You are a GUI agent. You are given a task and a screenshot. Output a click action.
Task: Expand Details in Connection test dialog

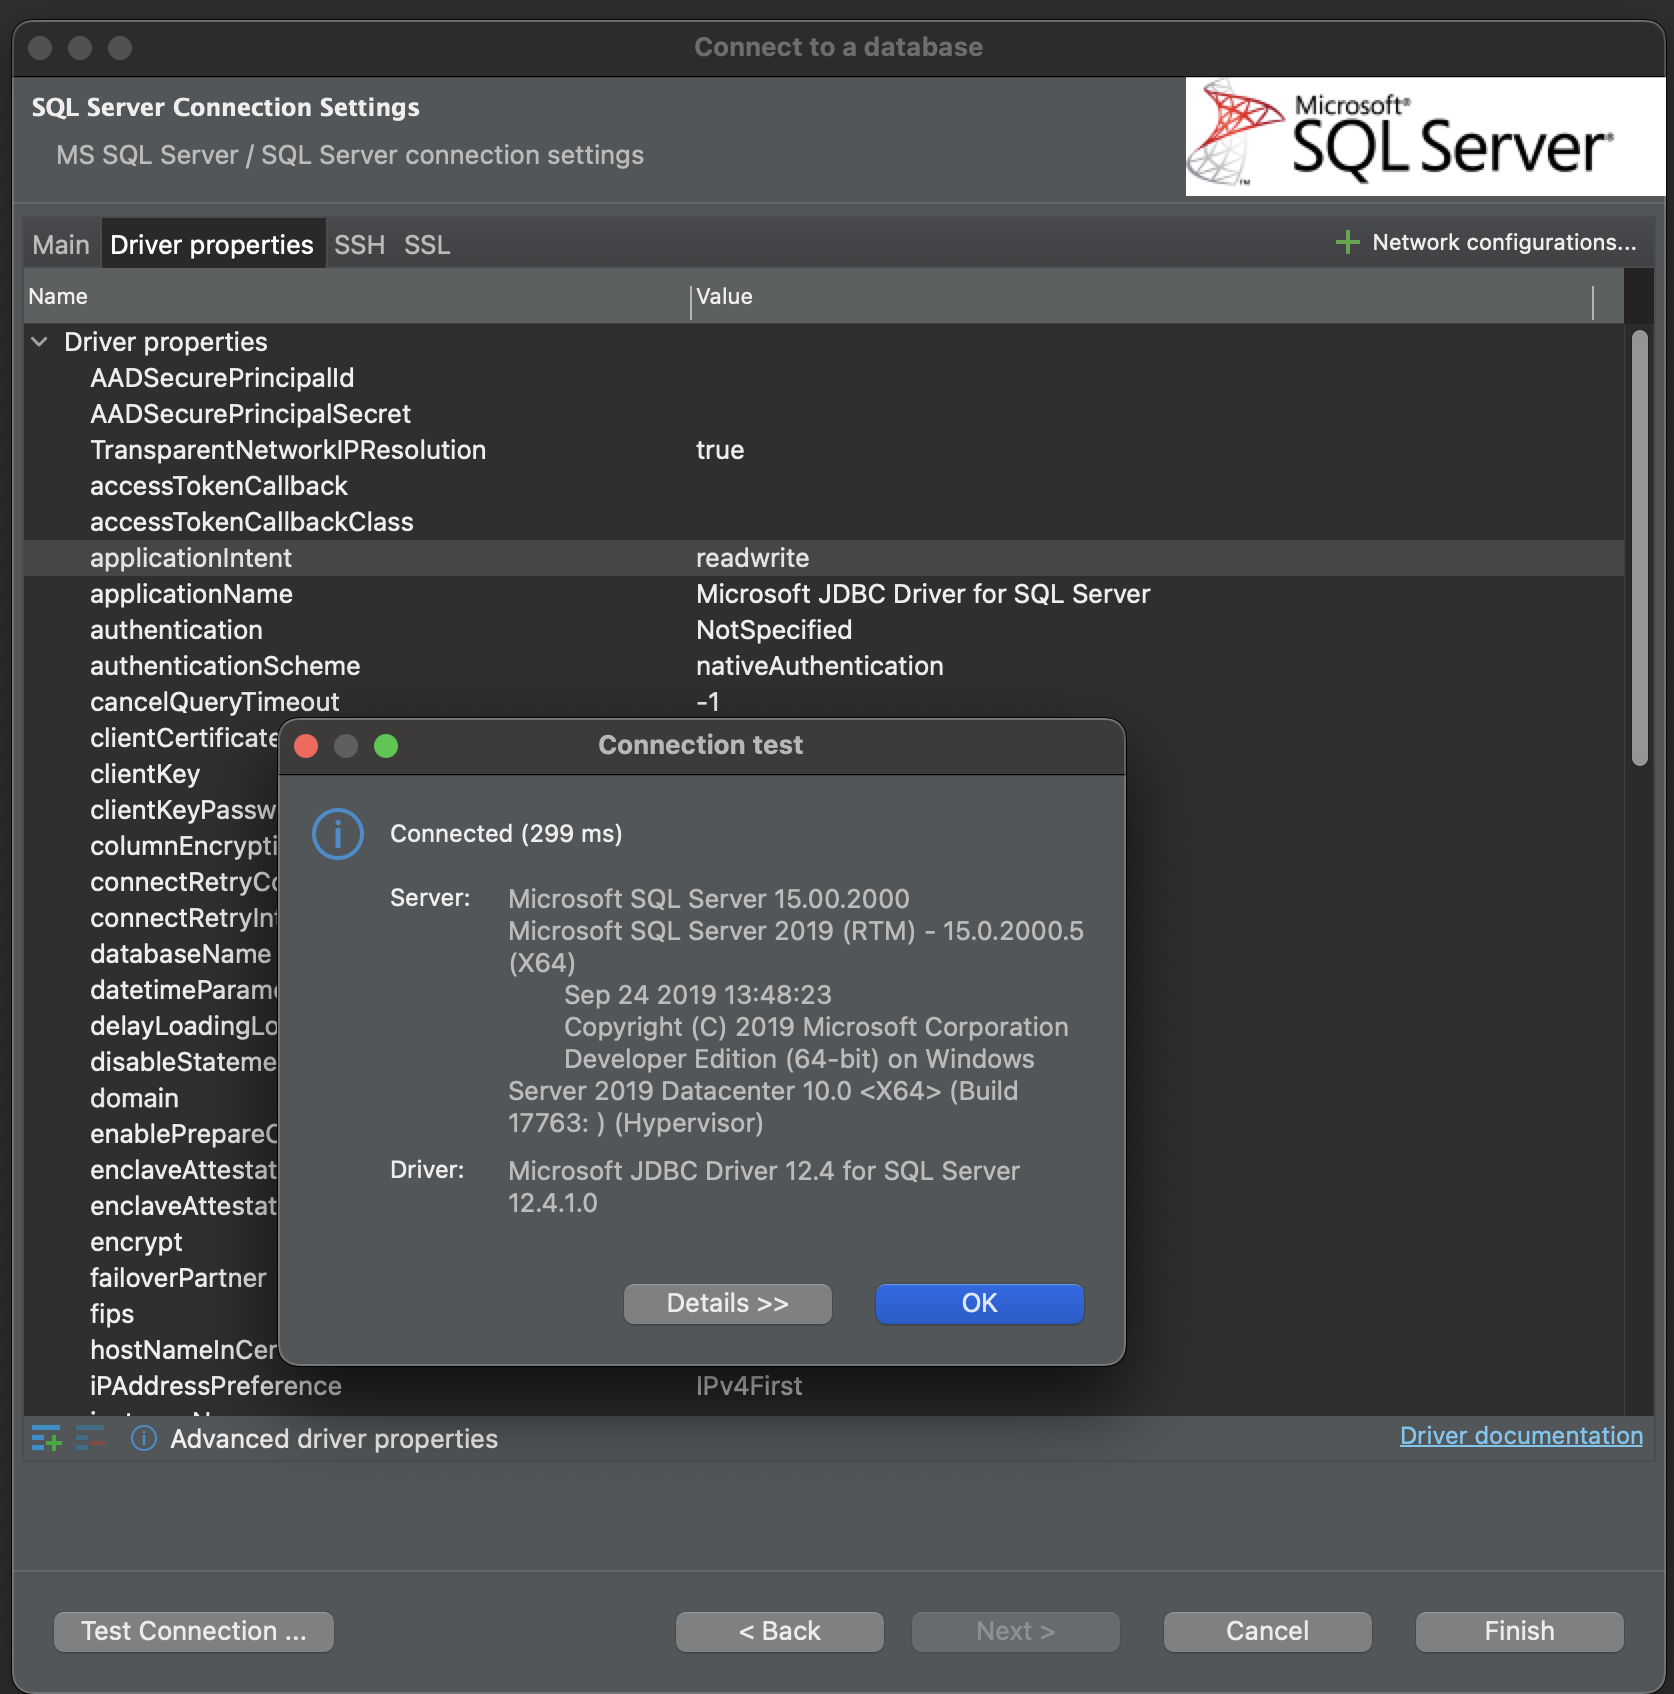pyautogui.click(x=727, y=1303)
